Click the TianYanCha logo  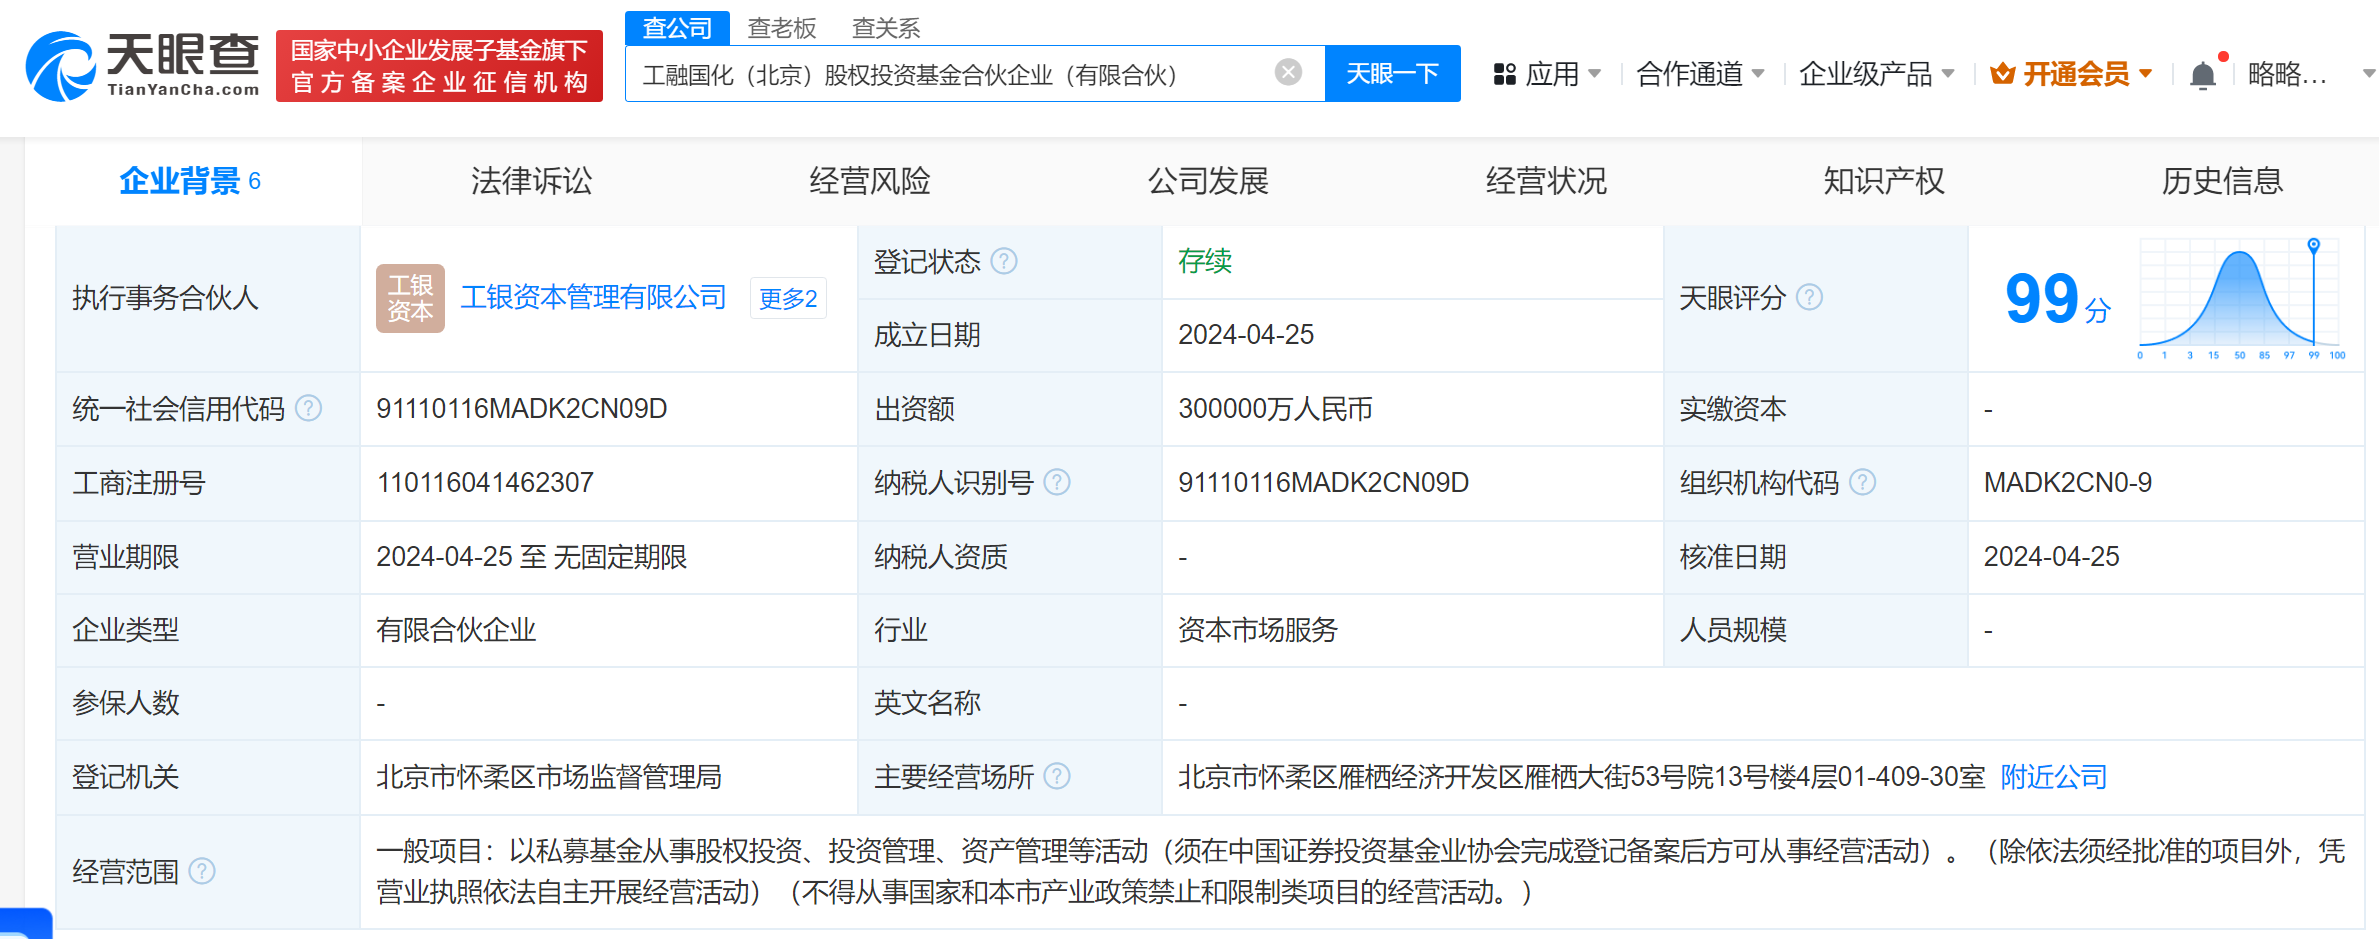pyautogui.click(x=142, y=66)
